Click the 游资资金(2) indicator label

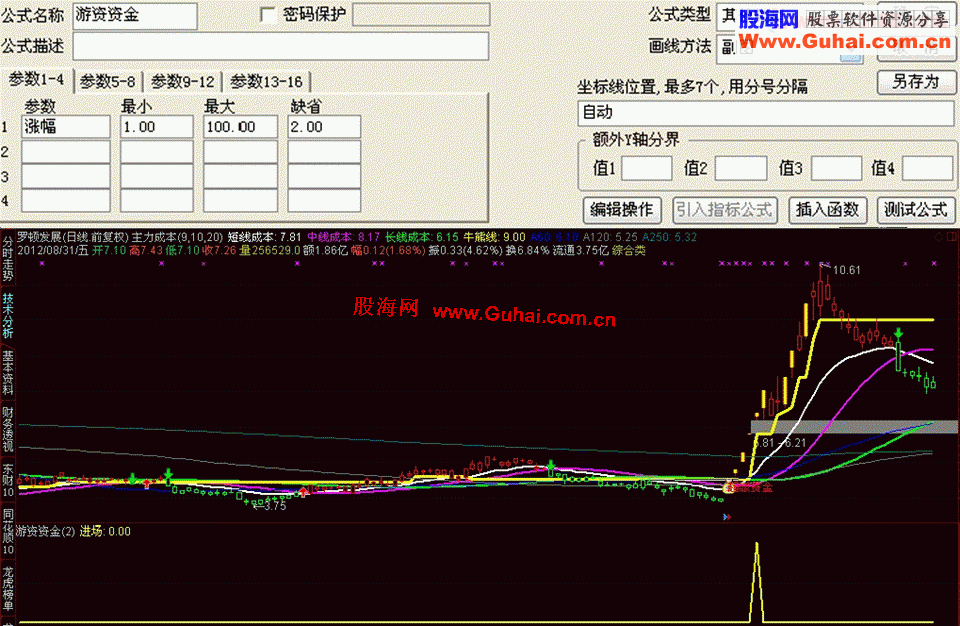[45, 532]
